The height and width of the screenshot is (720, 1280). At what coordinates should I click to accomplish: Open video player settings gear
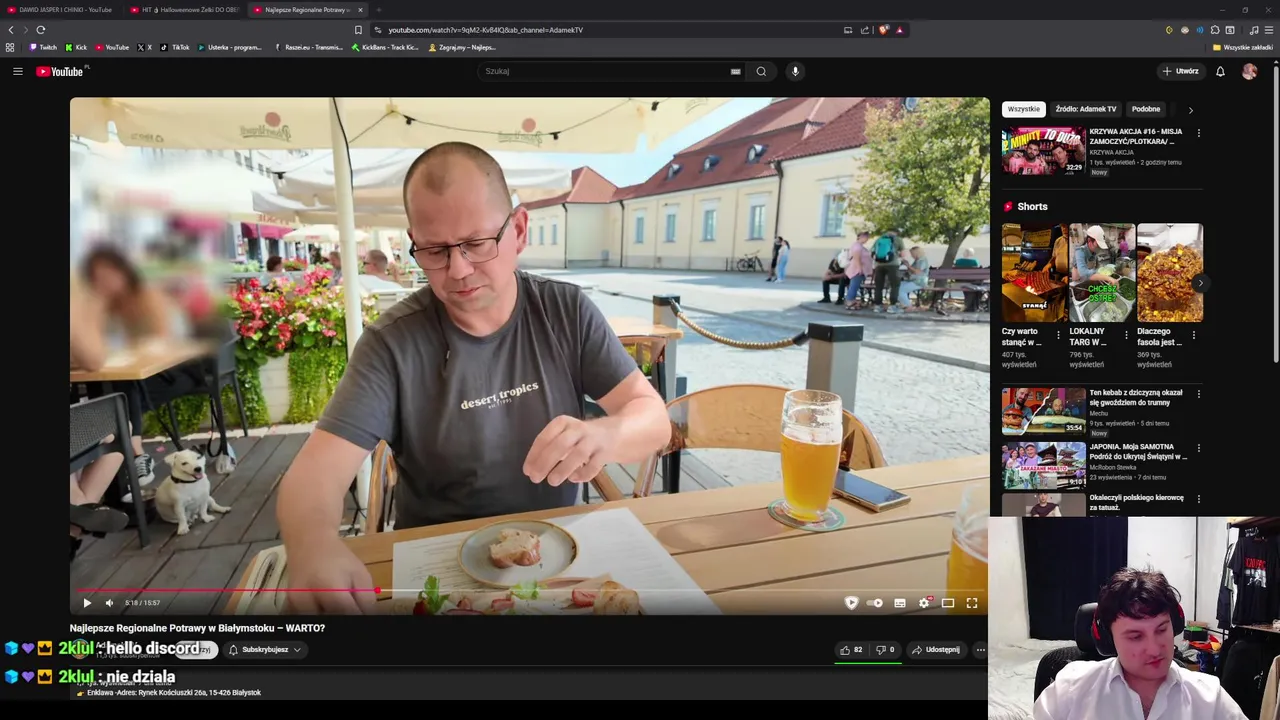tap(924, 603)
